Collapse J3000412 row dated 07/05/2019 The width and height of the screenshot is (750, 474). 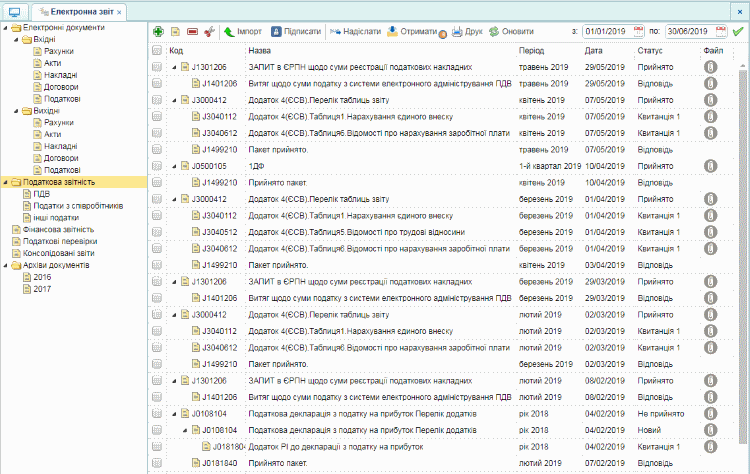pyautogui.click(x=175, y=100)
